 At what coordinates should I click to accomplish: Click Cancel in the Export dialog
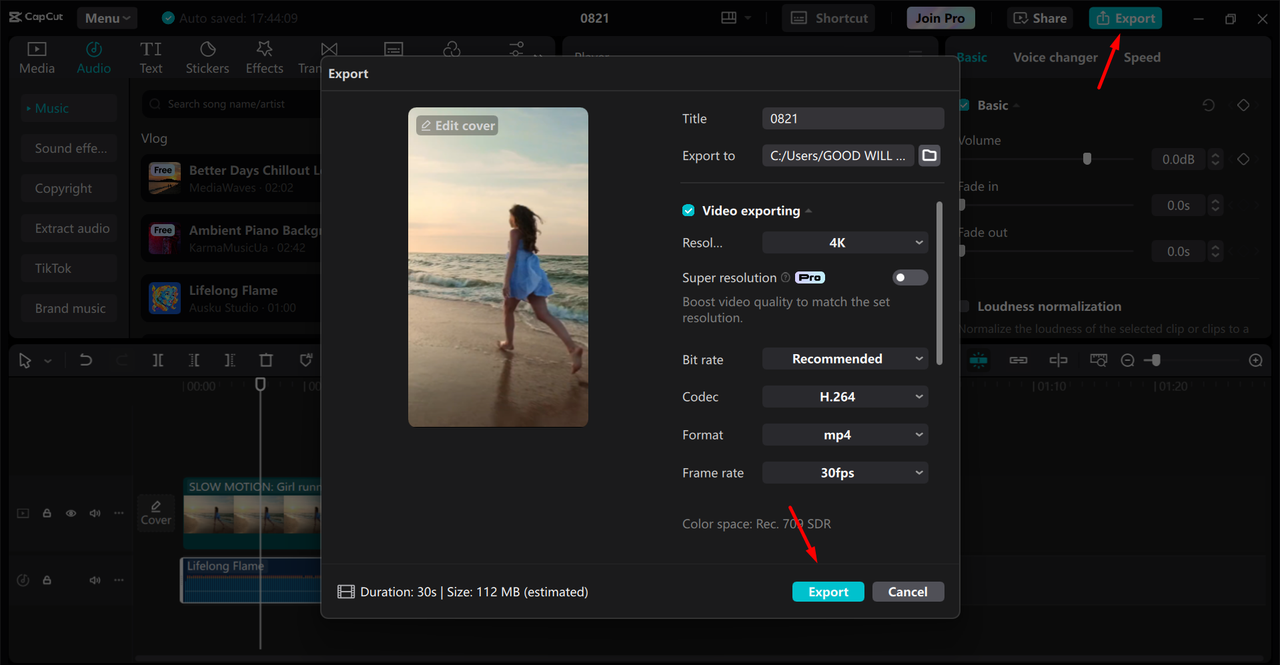pos(908,592)
